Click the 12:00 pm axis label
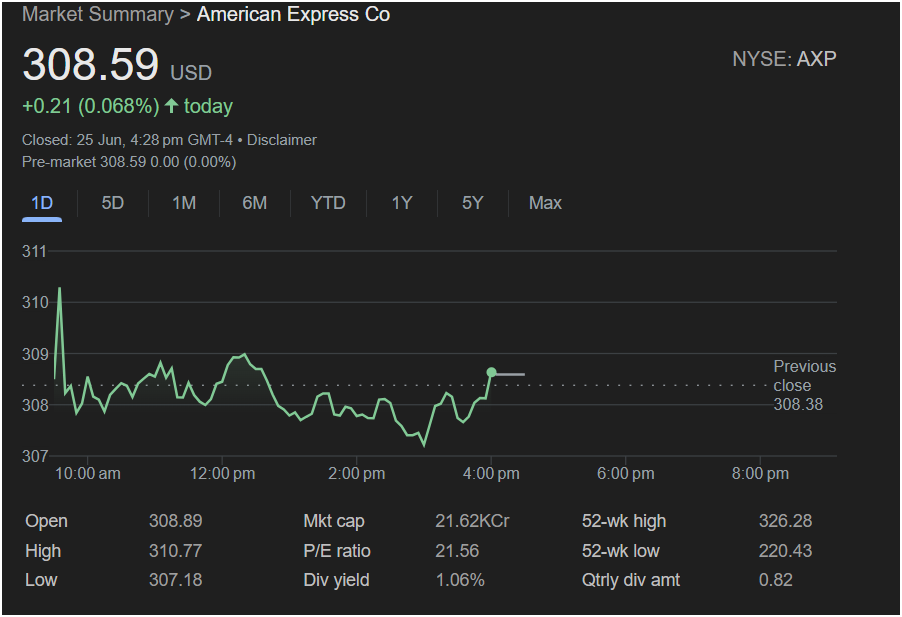Viewport: 902px width, 617px height. (x=222, y=474)
